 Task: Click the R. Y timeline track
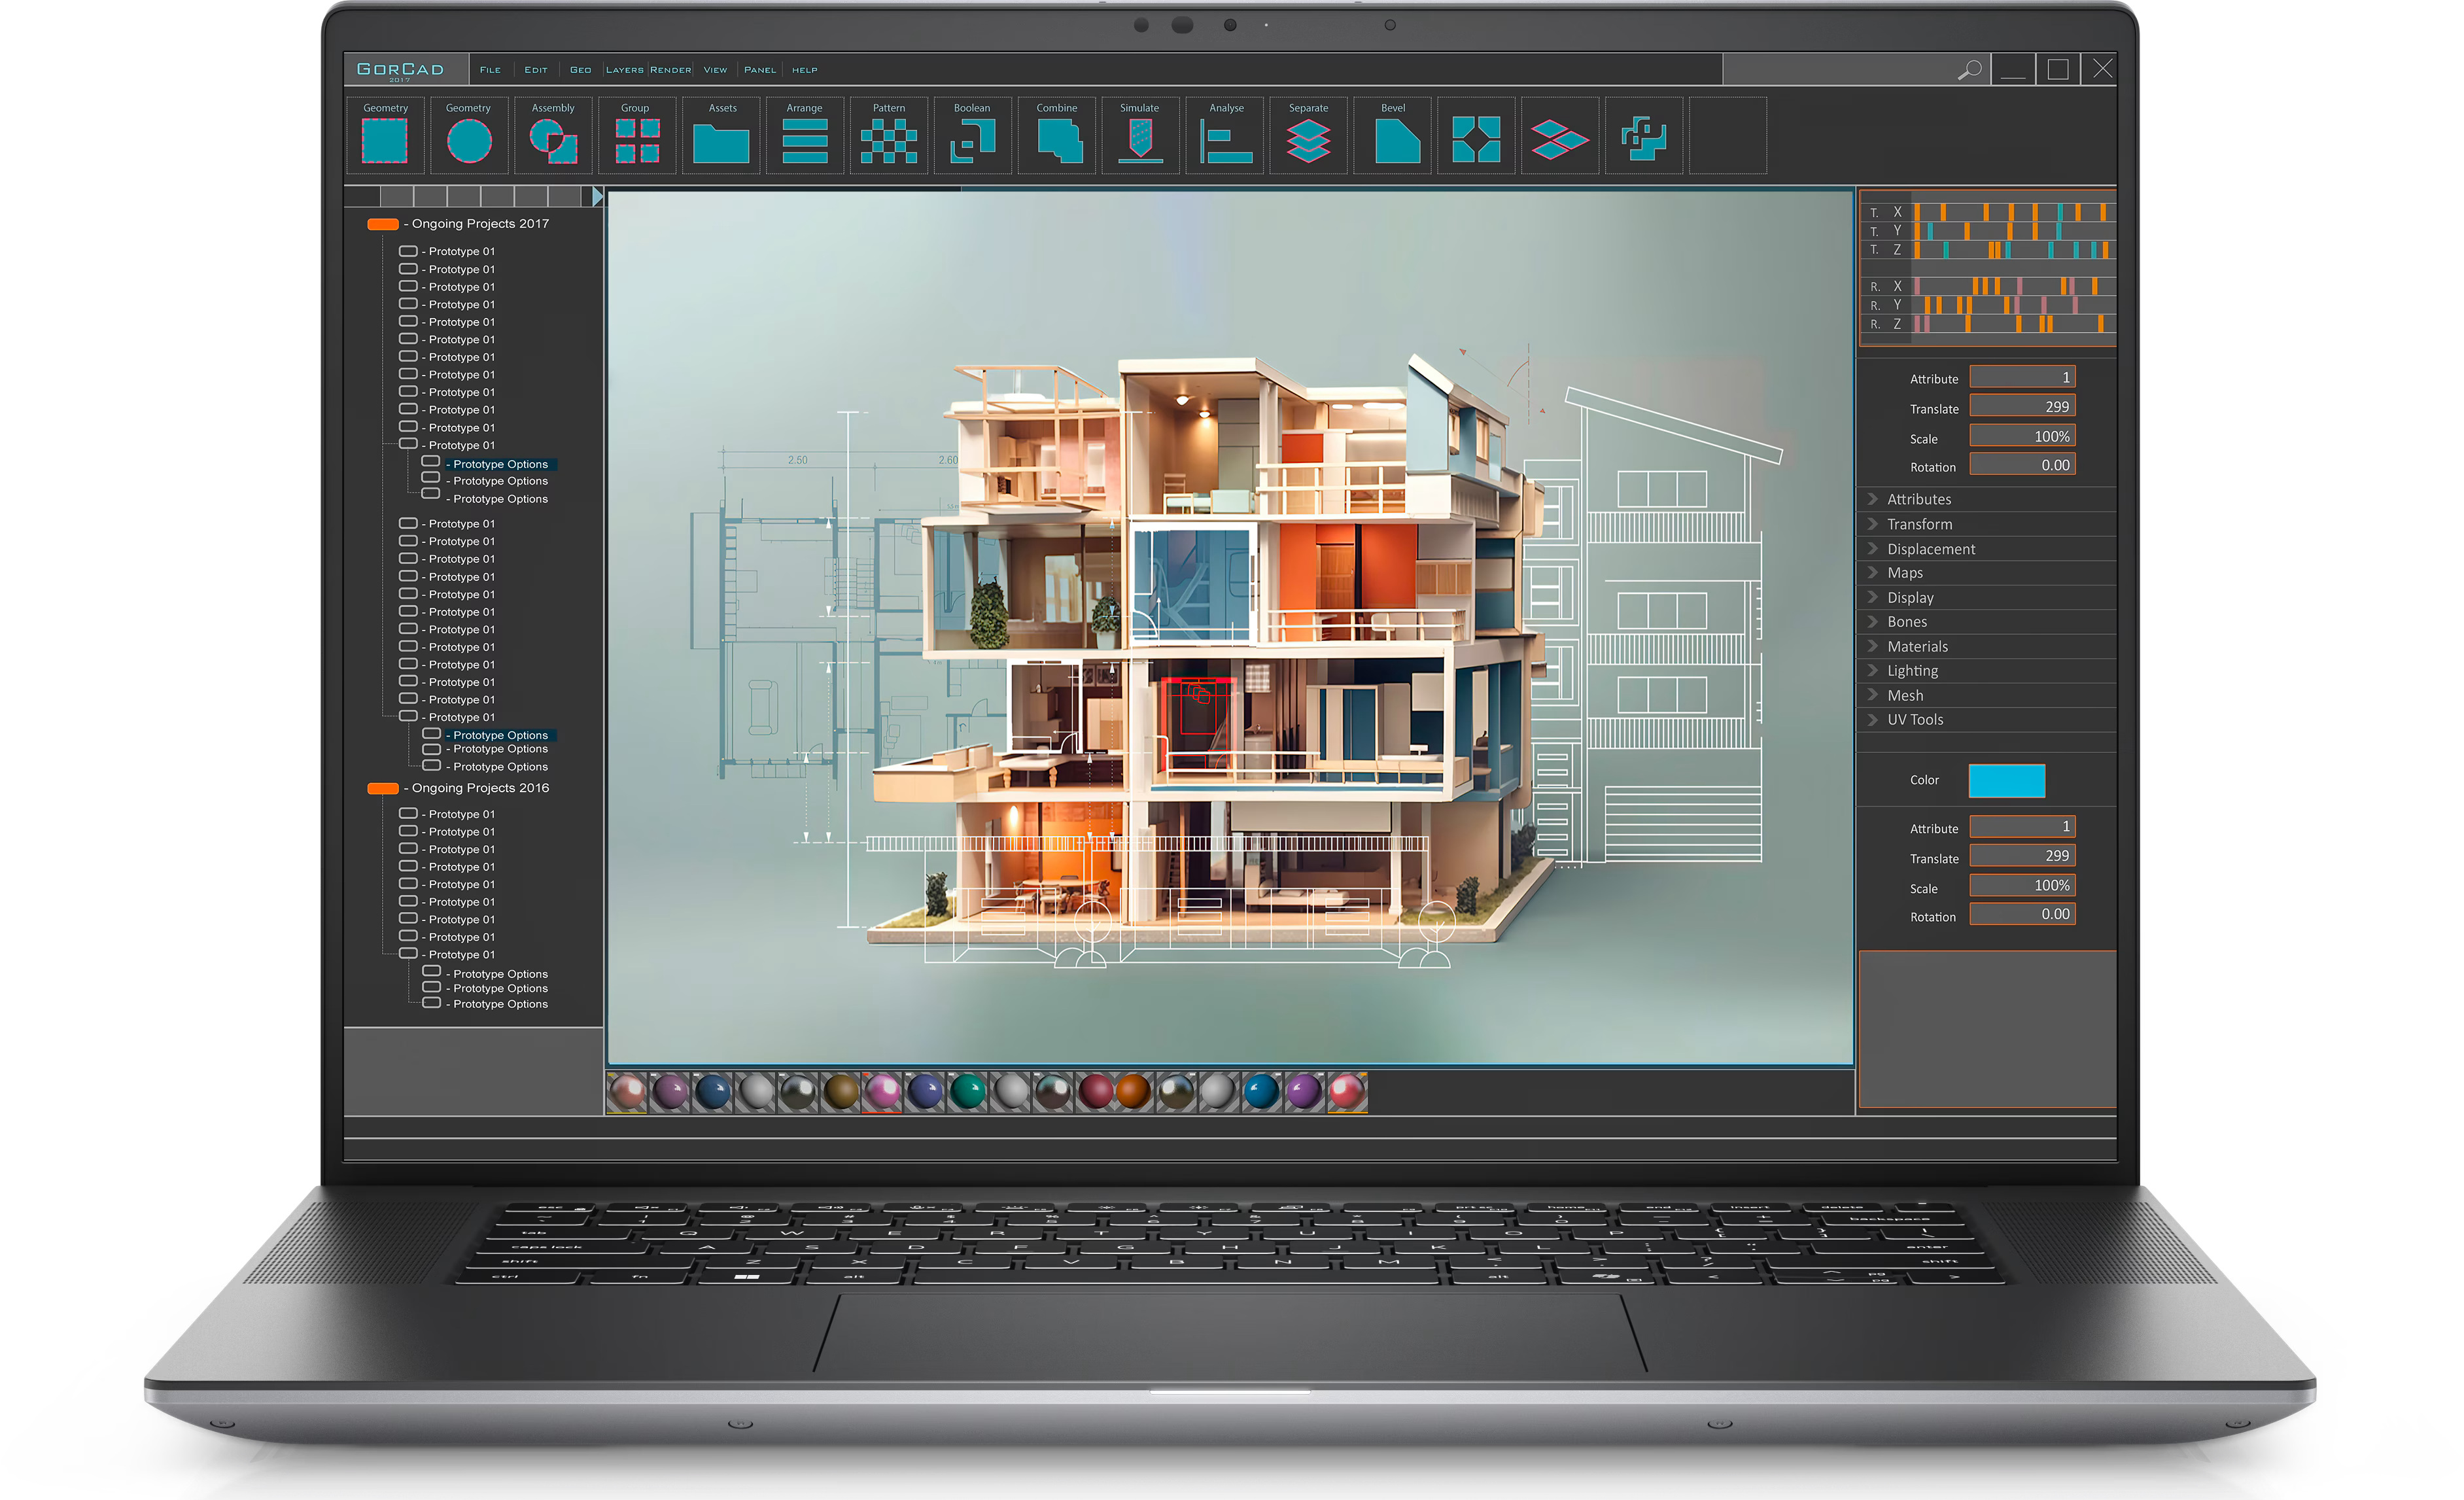pyautogui.click(x=2013, y=305)
